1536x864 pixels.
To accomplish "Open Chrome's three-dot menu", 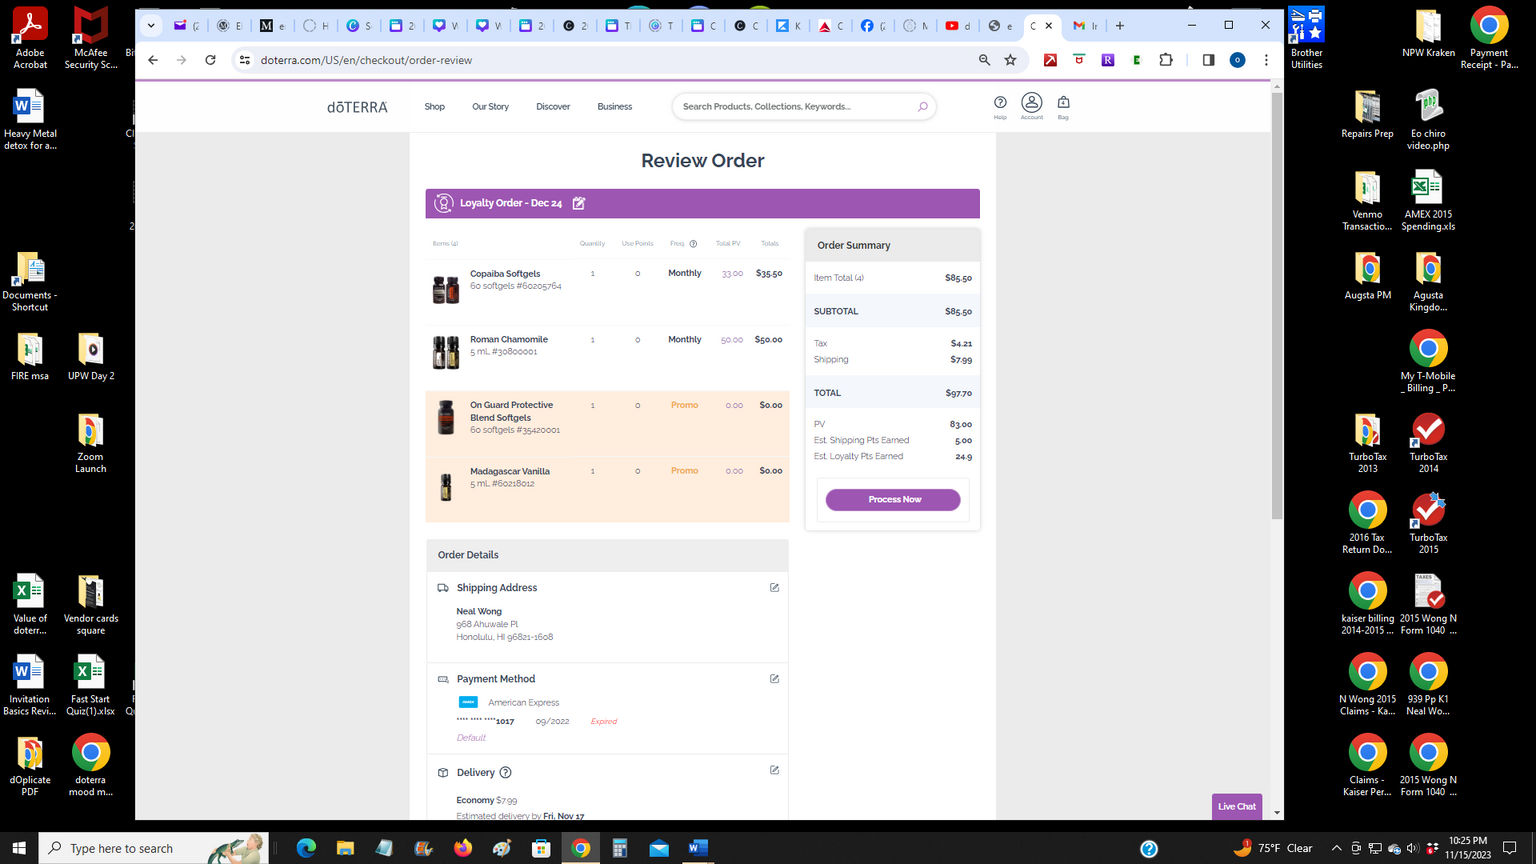I will [1266, 60].
